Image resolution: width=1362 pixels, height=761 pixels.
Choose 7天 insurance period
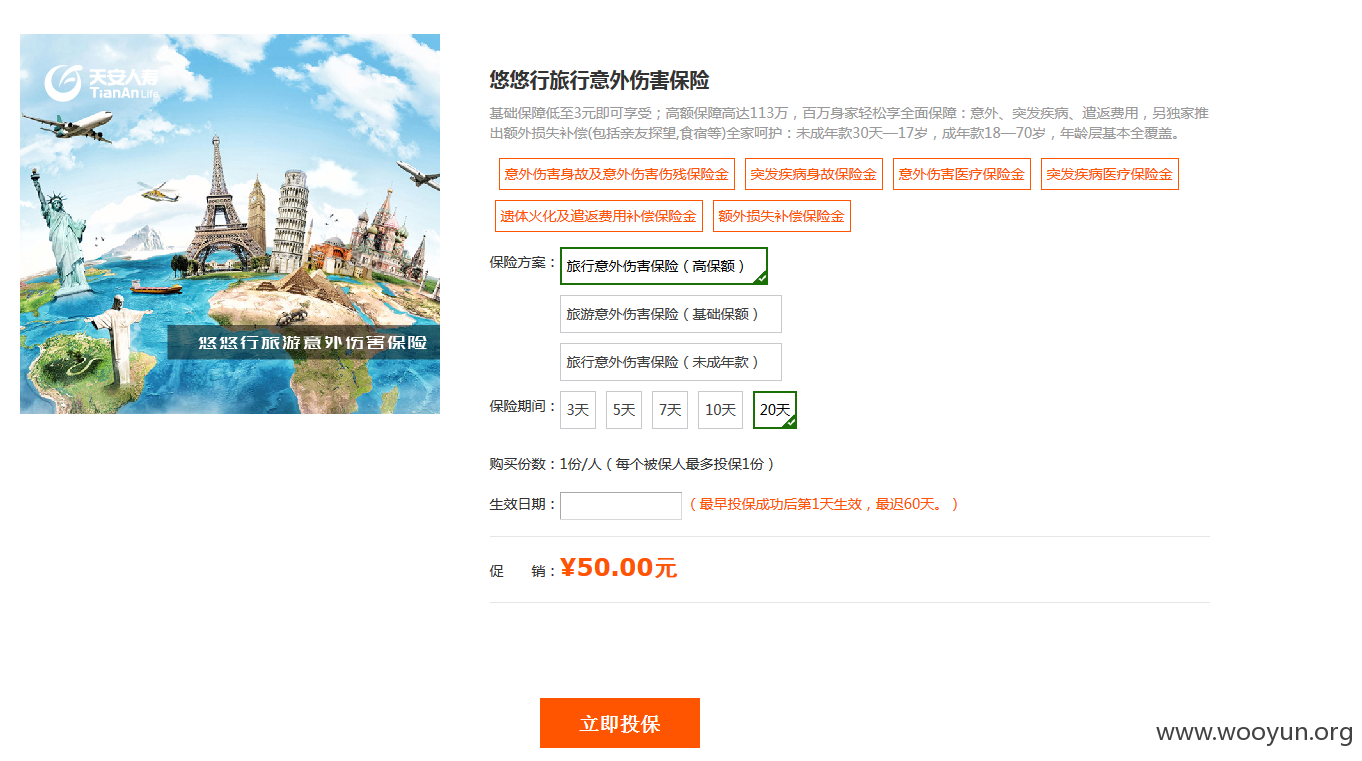tap(670, 410)
